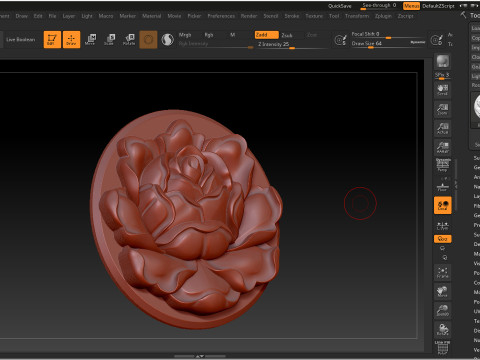Image resolution: width=480 pixels, height=360 pixels.
Task: Open the Layer menu
Action: [69, 16]
